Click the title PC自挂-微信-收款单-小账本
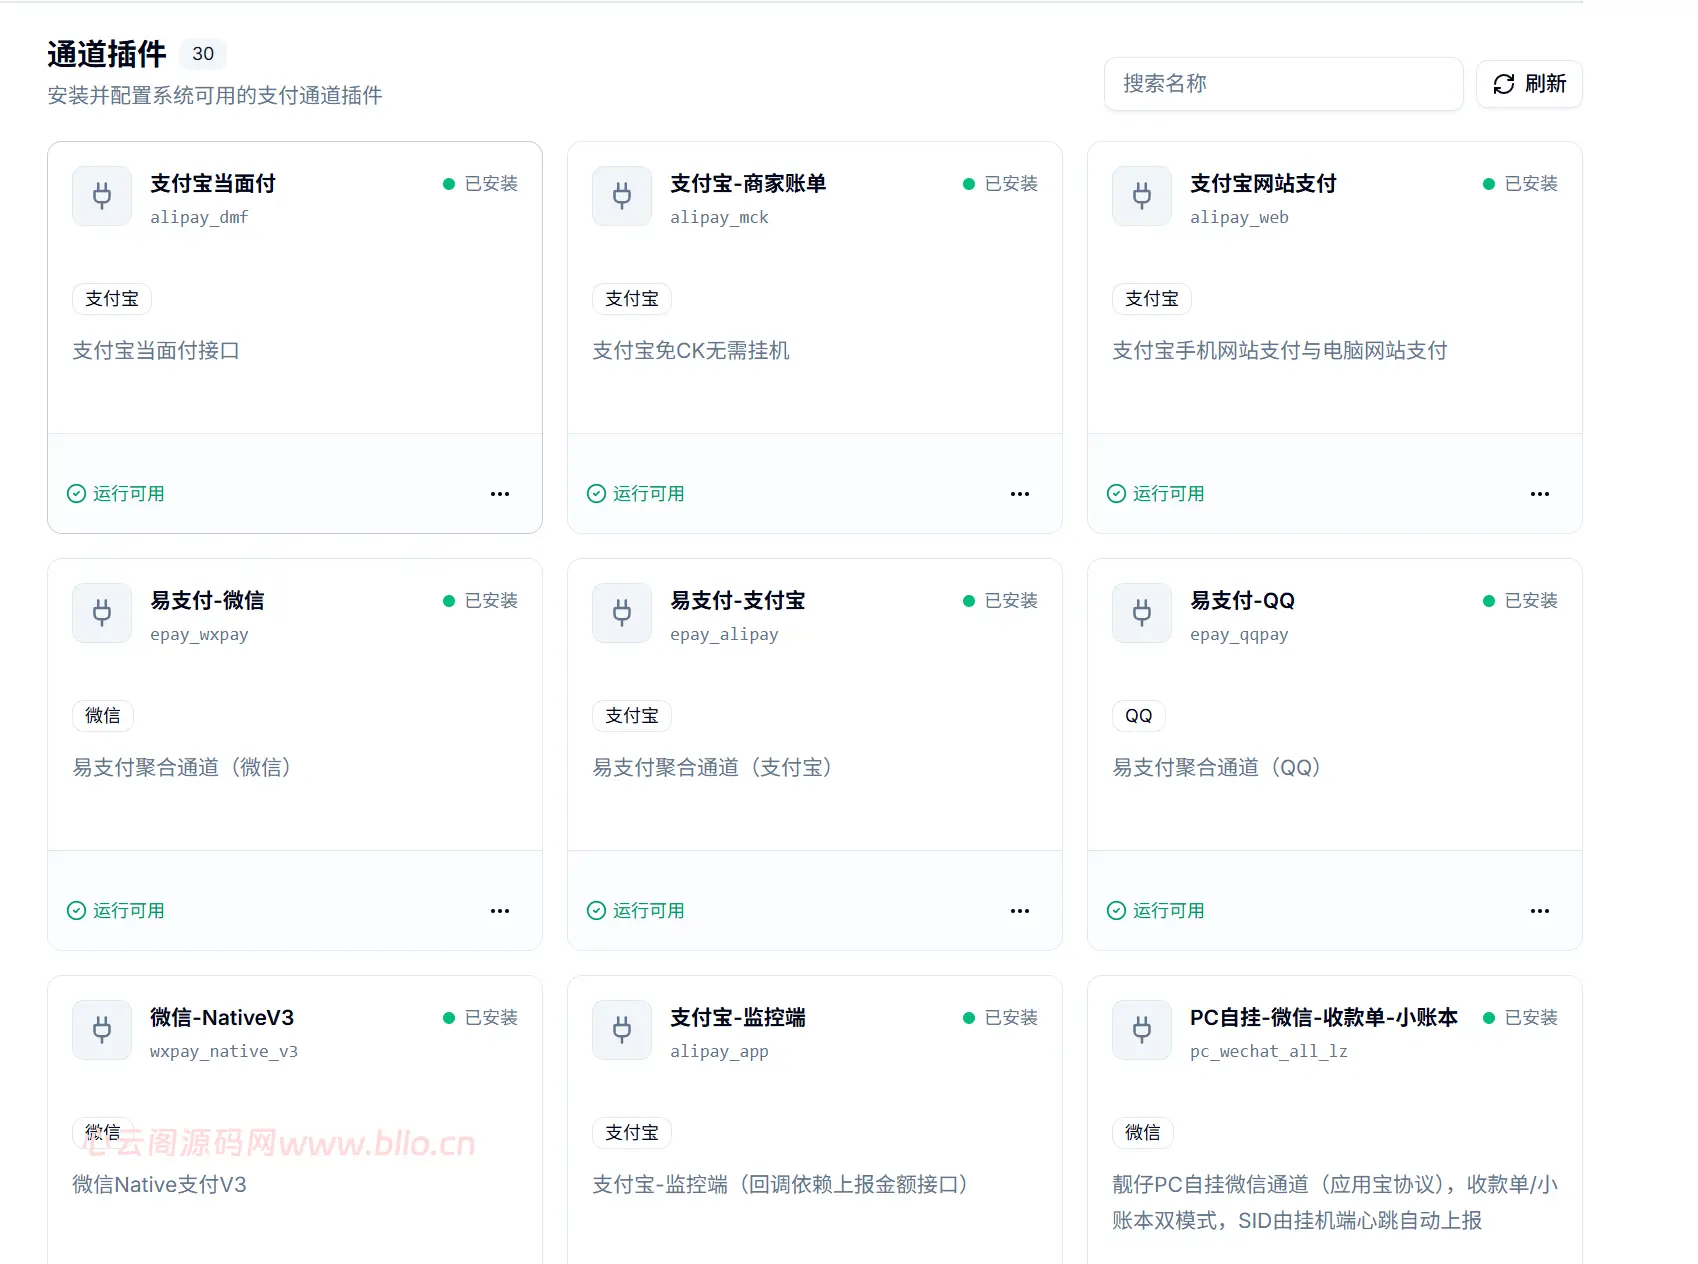This screenshot has height=1264, width=1698. (x=1324, y=1018)
